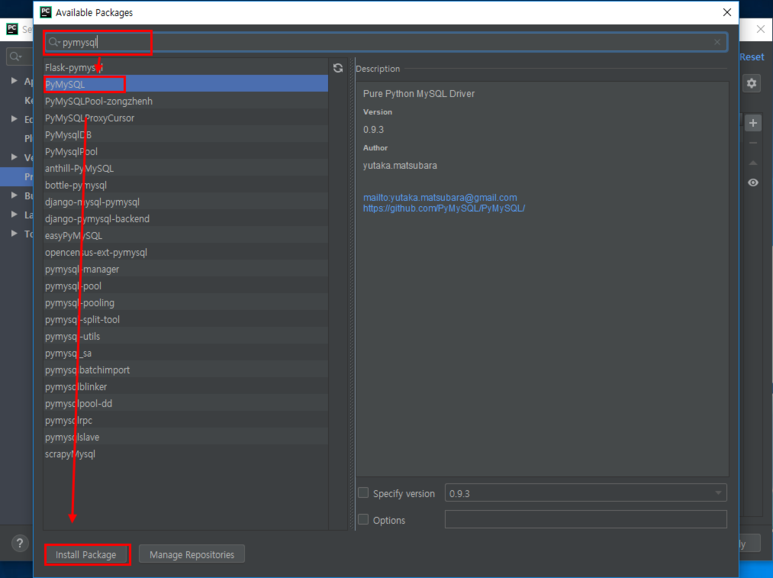This screenshot has height=578, width=773.
Task: Click the minus remove package icon in Settings window
Action: (x=753, y=143)
